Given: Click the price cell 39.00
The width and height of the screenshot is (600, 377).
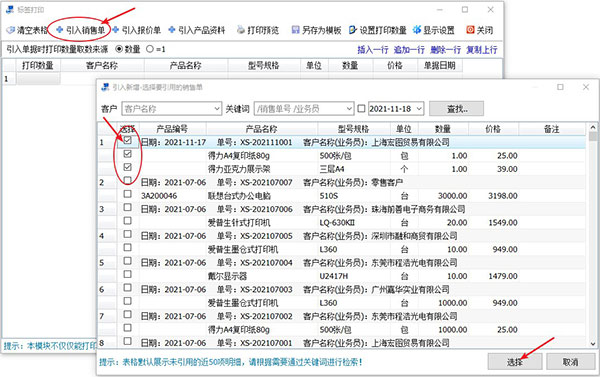Looking at the screenshot, I should tap(507, 169).
